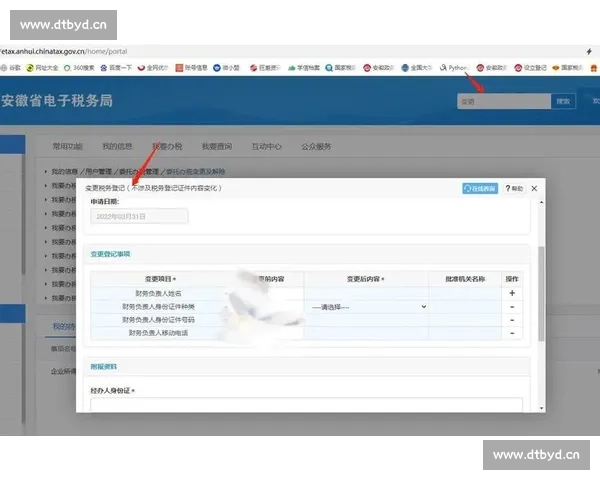Image resolution: width=600 pixels, height=480 pixels.
Task: Open the Python bookmark in bookmarks bar
Action: (x=457, y=68)
